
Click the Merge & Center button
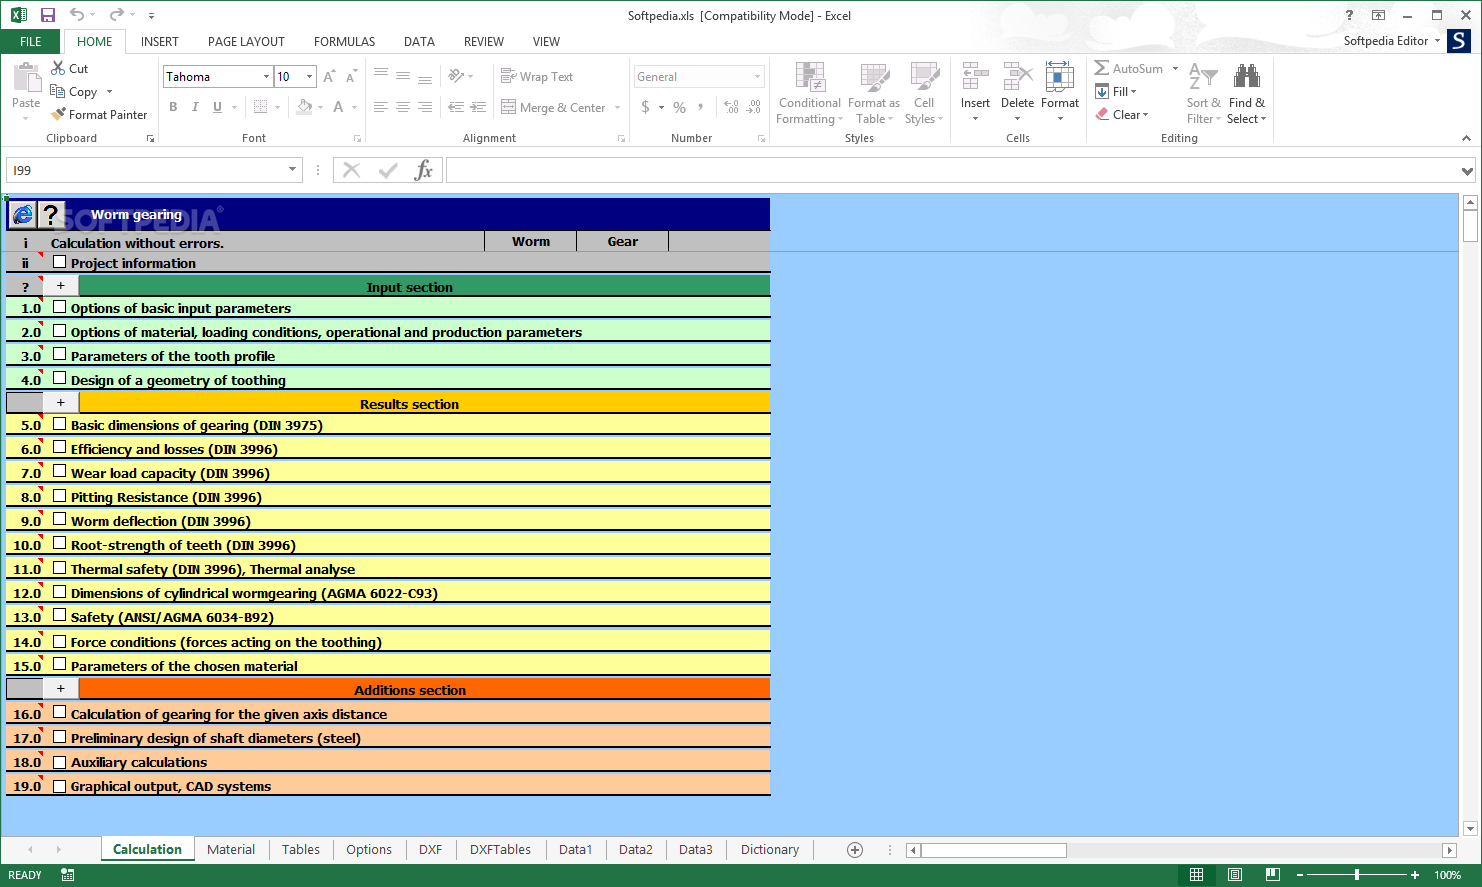point(553,107)
